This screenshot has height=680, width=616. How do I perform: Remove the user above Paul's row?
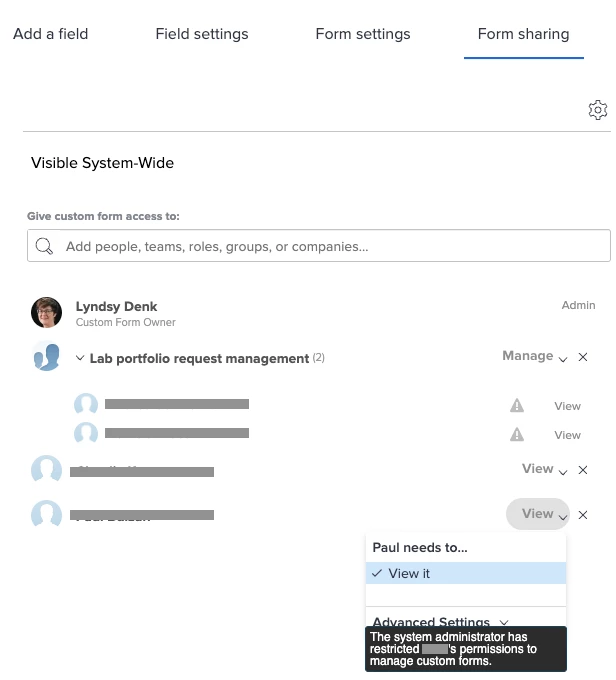click(x=583, y=470)
